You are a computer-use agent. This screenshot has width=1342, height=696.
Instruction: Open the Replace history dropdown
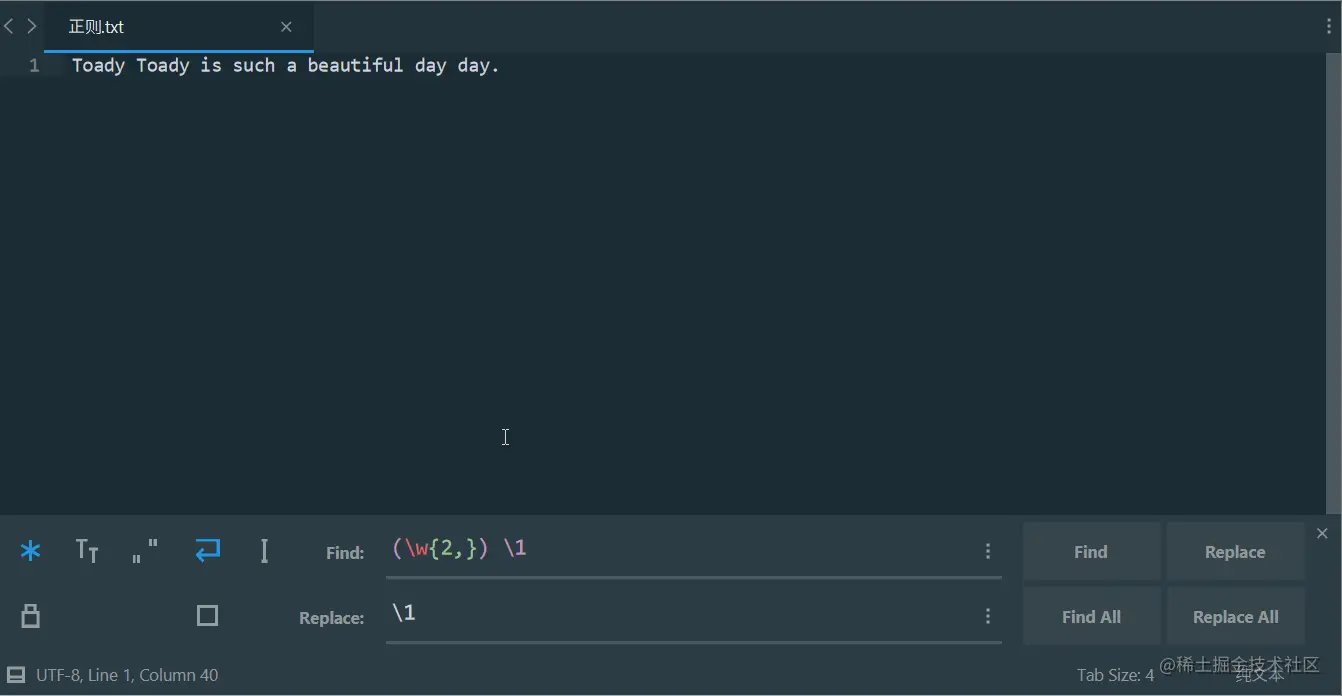[x=987, y=616]
